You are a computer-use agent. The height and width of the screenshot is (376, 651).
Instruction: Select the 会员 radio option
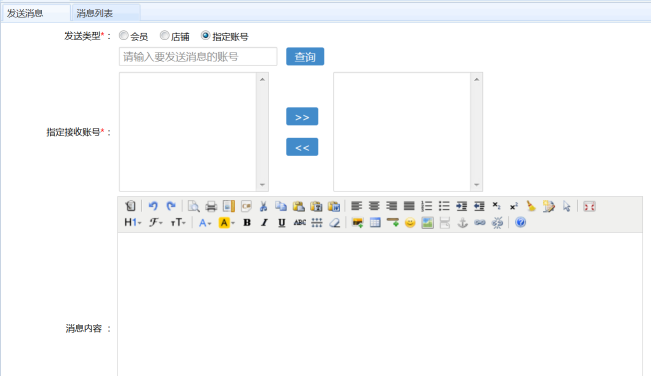tap(123, 36)
